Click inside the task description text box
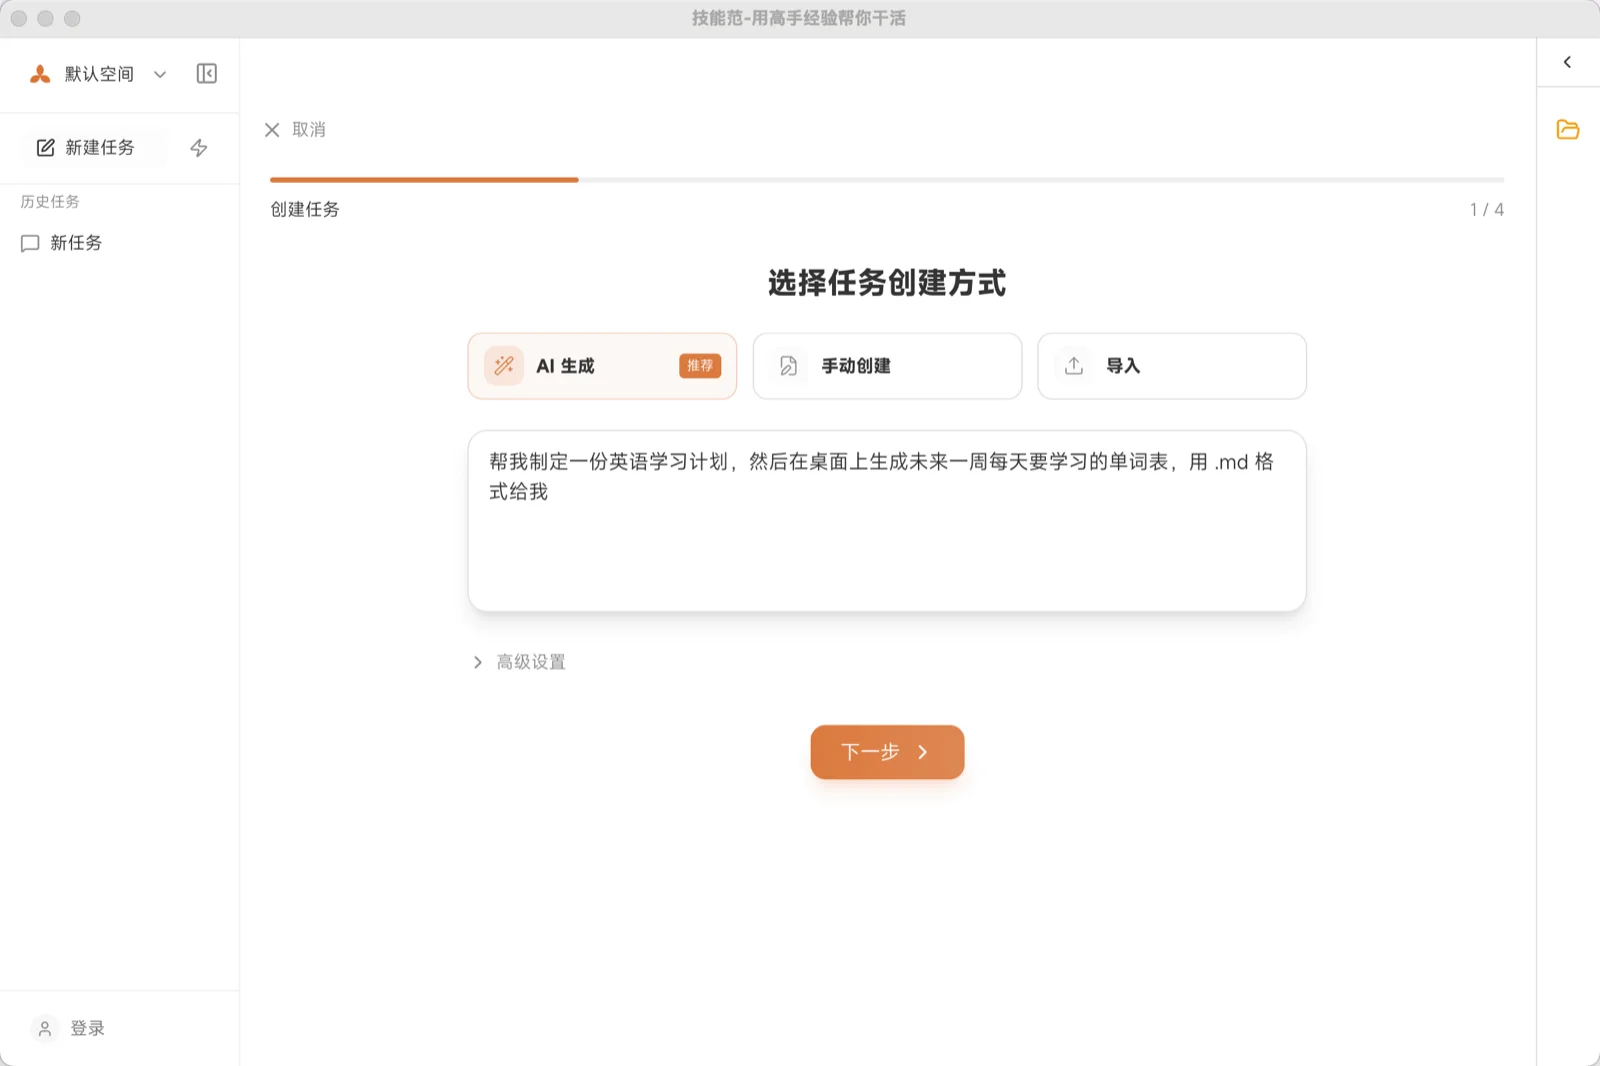This screenshot has width=1600, height=1066. pos(886,540)
